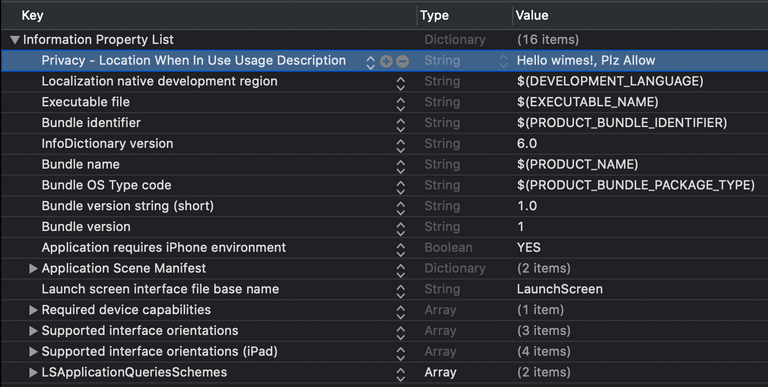Open key stepper for Bundle version row
This screenshot has width=768, height=387.
coord(401,228)
